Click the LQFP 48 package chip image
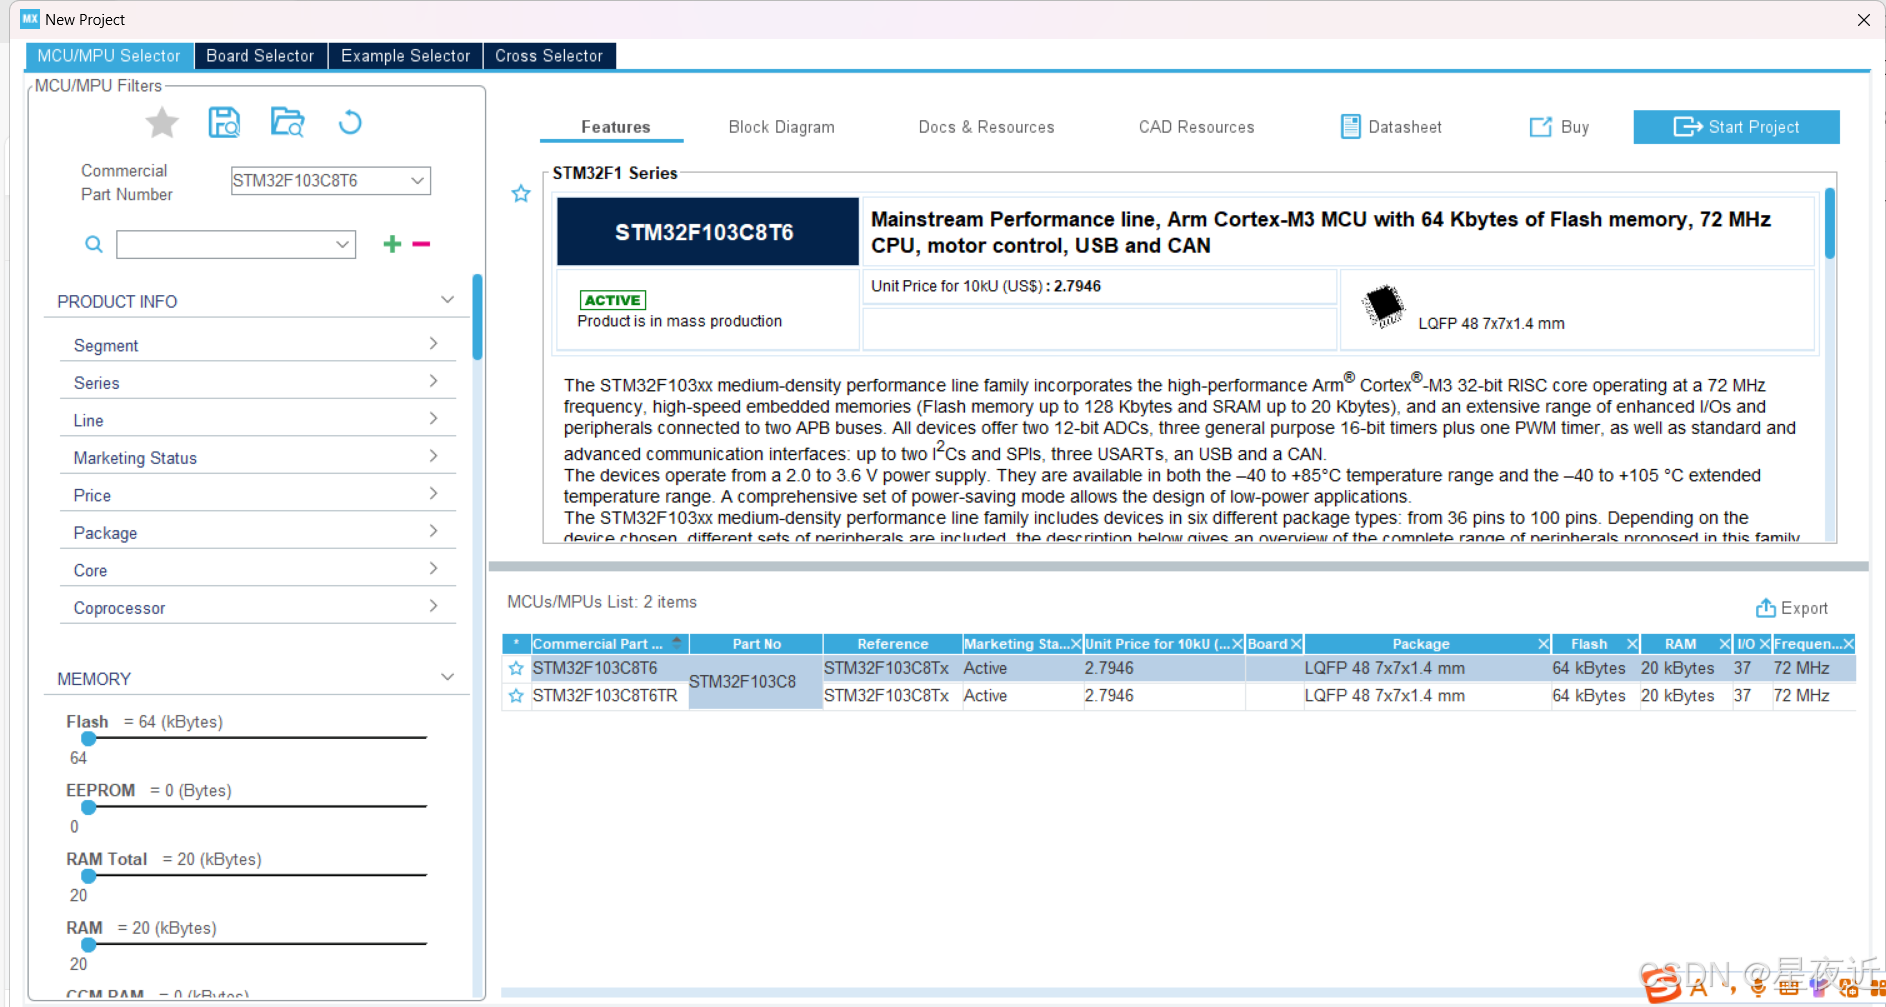1886x1007 pixels. [1385, 306]
